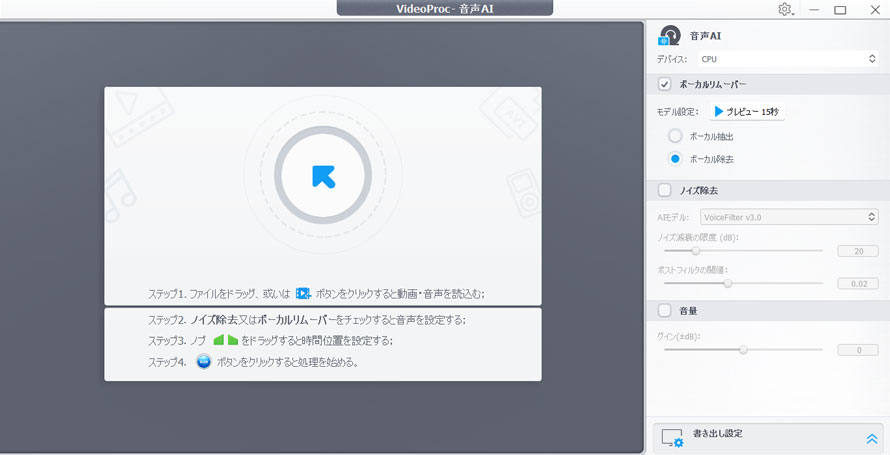Uncheck the ボーカルリムーバー checkbox
Viewport: 890px width, 455px height.
pos(665,85)
